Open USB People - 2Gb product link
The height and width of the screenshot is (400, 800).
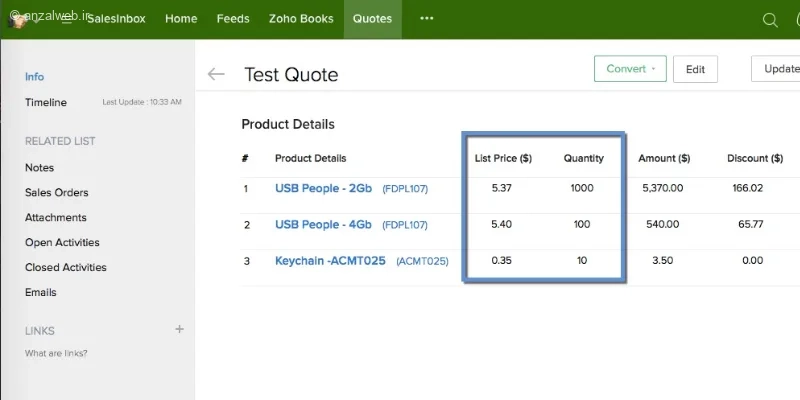tap(323, 188)
